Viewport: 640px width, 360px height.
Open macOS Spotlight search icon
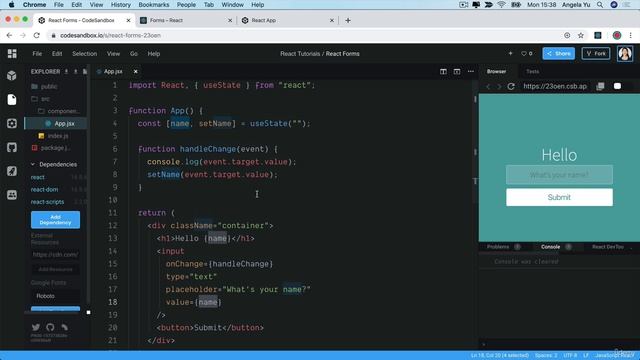tap(600, 5)
